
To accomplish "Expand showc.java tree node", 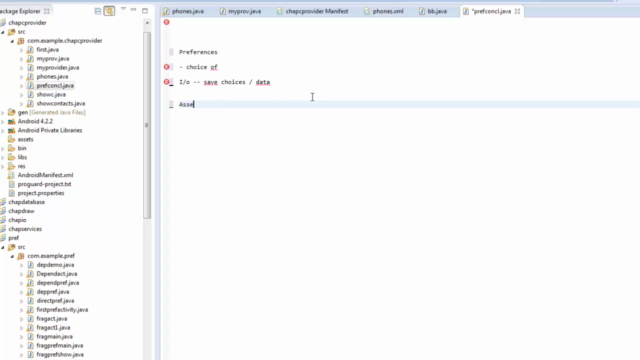I will pyautogui.click(x=22, y=95).
